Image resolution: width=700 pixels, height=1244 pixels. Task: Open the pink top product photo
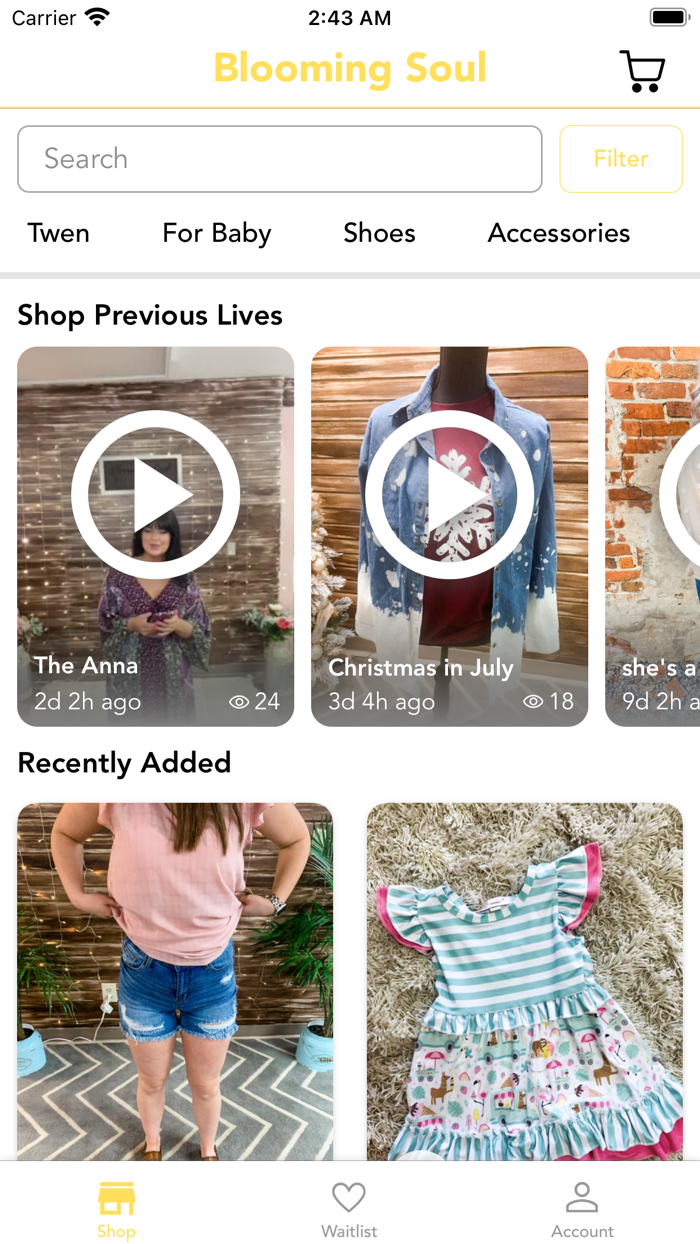[175, 980]
